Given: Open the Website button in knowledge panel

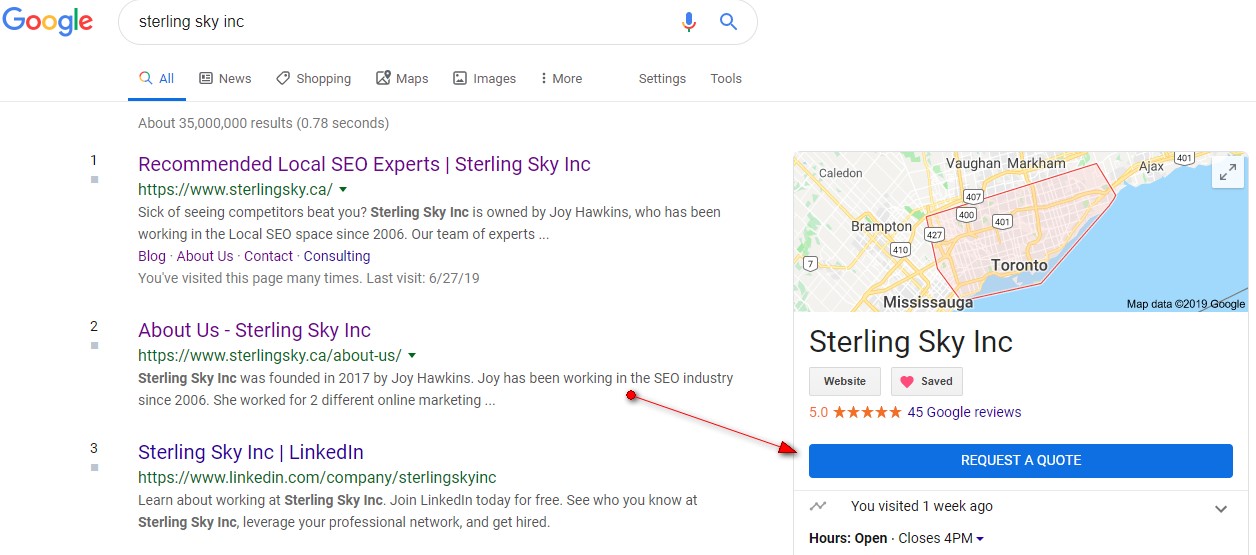Looking at the screenshot, I should click(x=845, y=381).
